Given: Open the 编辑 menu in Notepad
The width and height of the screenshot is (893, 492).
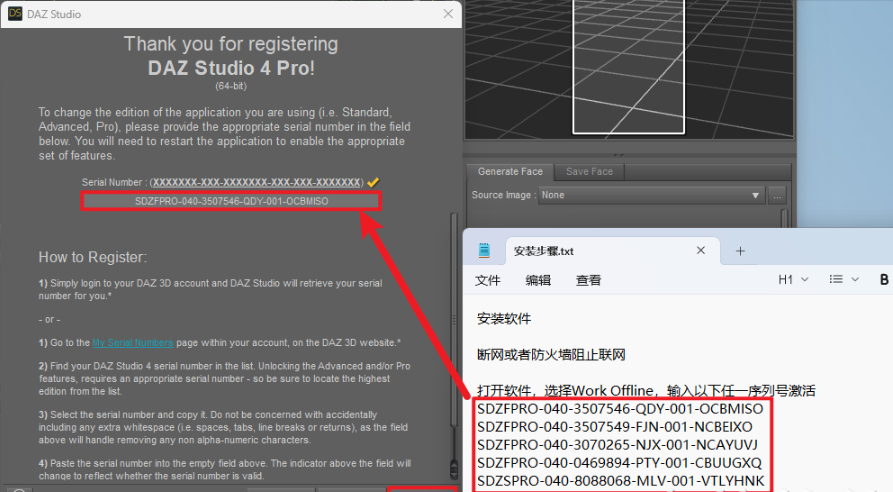Looking at the screenshot, I should tap(538, 280).
